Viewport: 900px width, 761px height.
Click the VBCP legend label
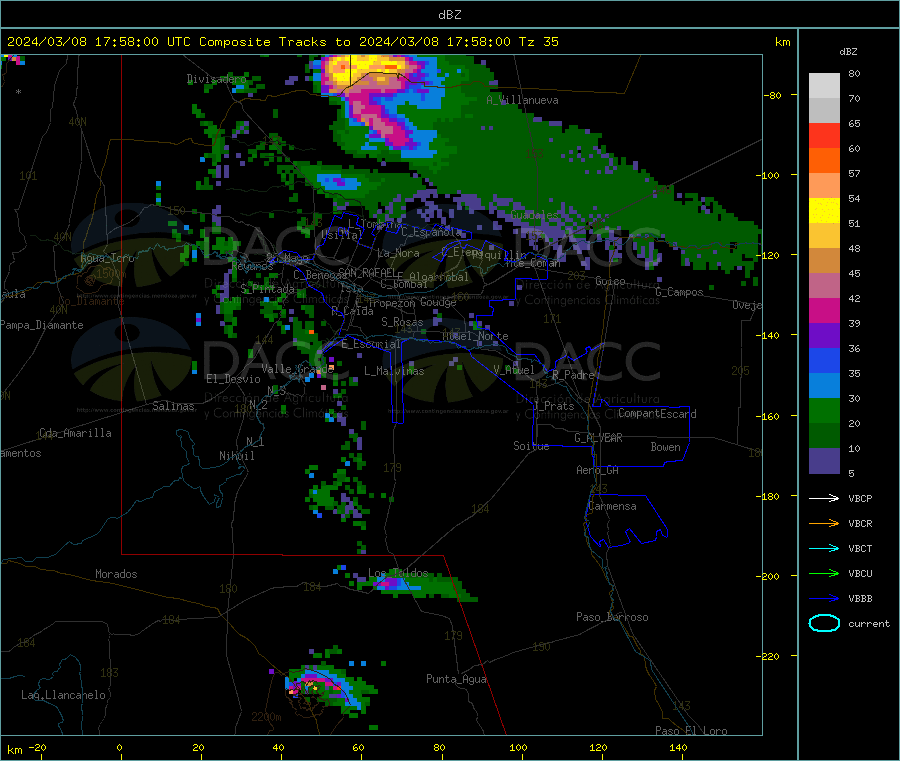[x=860, y=498]
